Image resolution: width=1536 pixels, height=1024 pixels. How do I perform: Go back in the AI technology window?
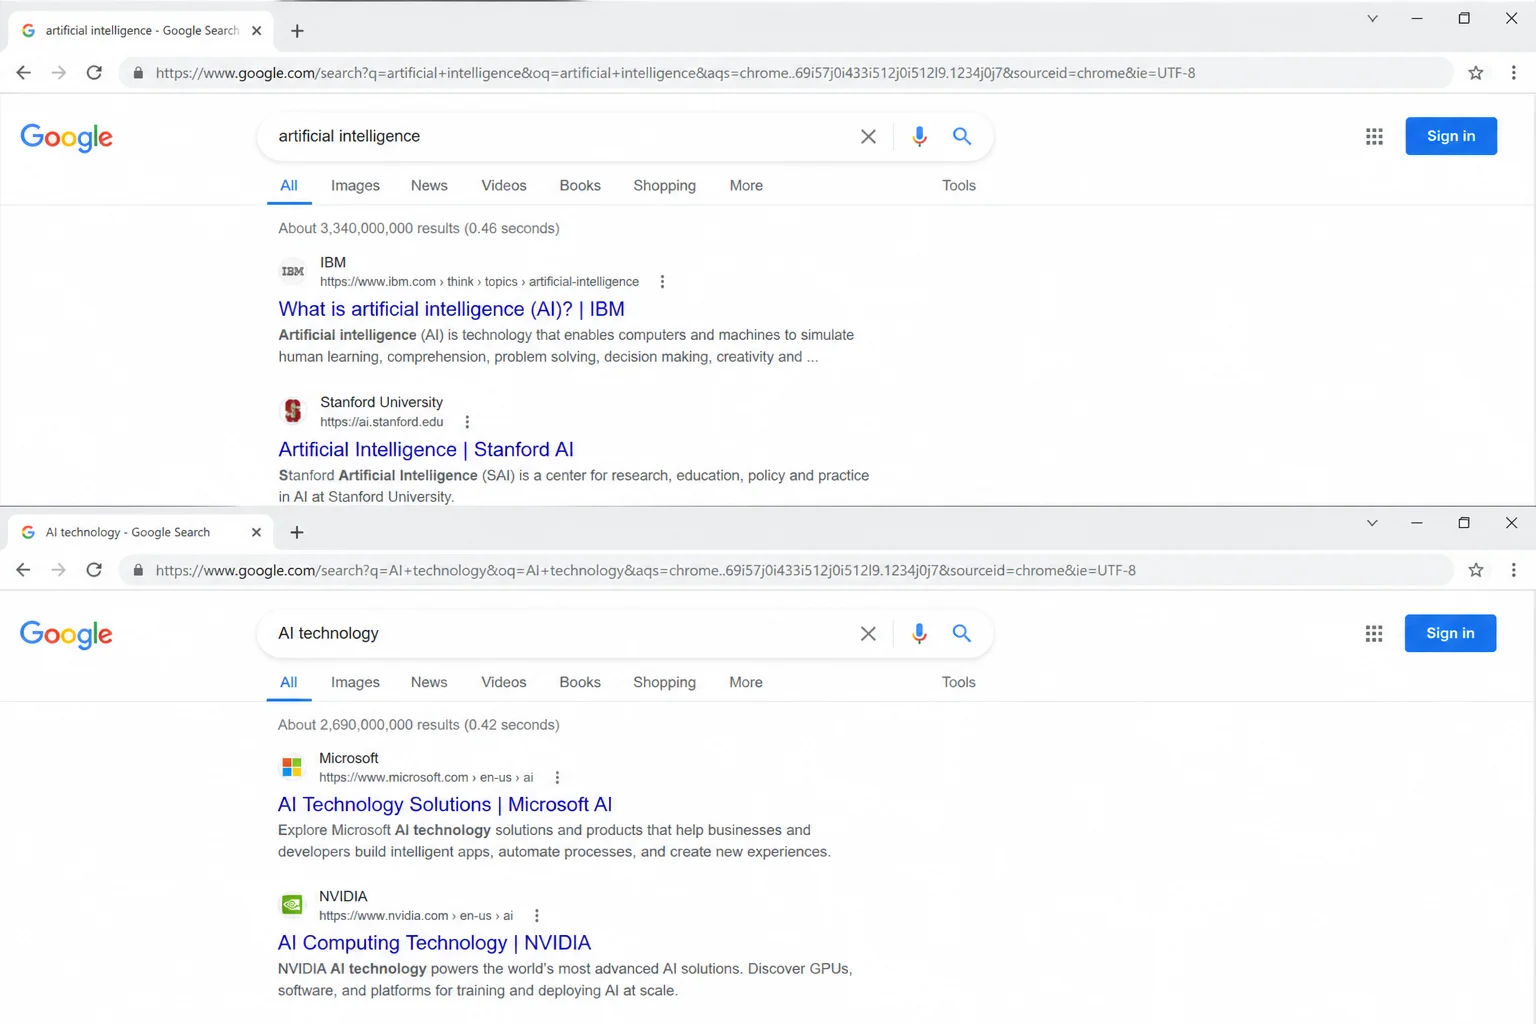coord(23,570)
